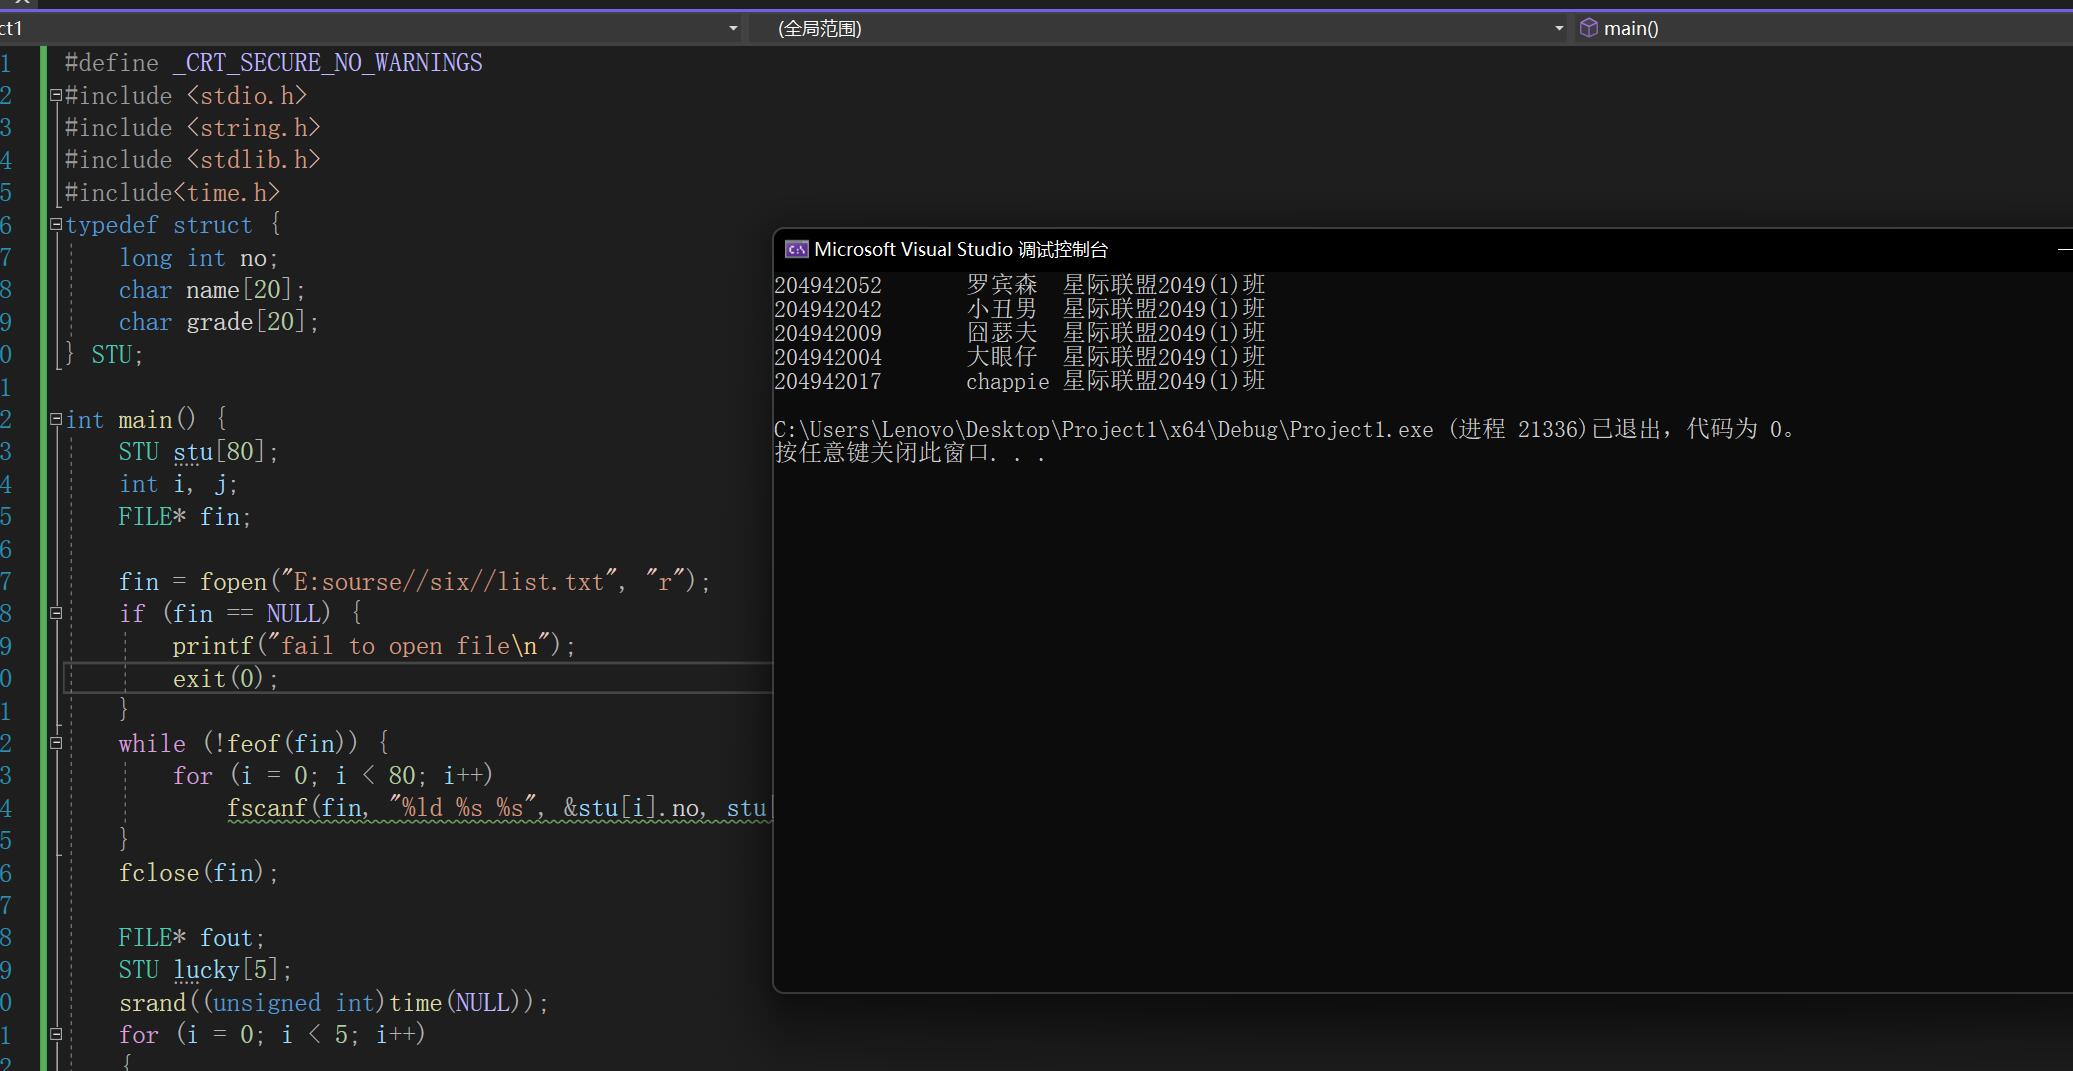Click the #define _CRT_SECURE_NO_WARNINGS line

pyautogui.click(x=273, y=63)
